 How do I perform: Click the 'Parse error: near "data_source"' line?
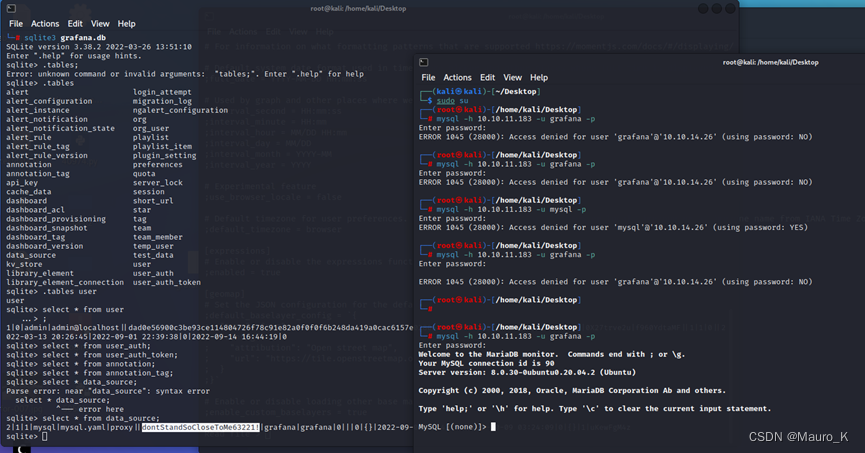tap(108, 391)
